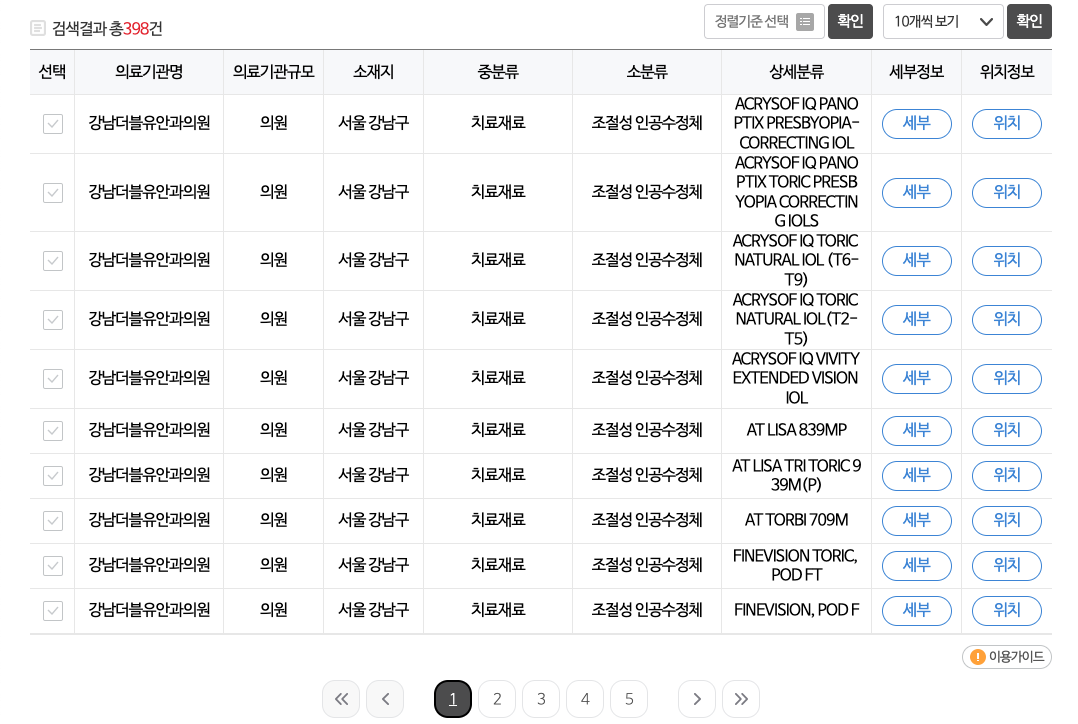This screenshot has height=724, width=1078.
Task: Click the orange exclamation icon on 이용가이드
Action: pyautogui.click(x=978, y=657)
